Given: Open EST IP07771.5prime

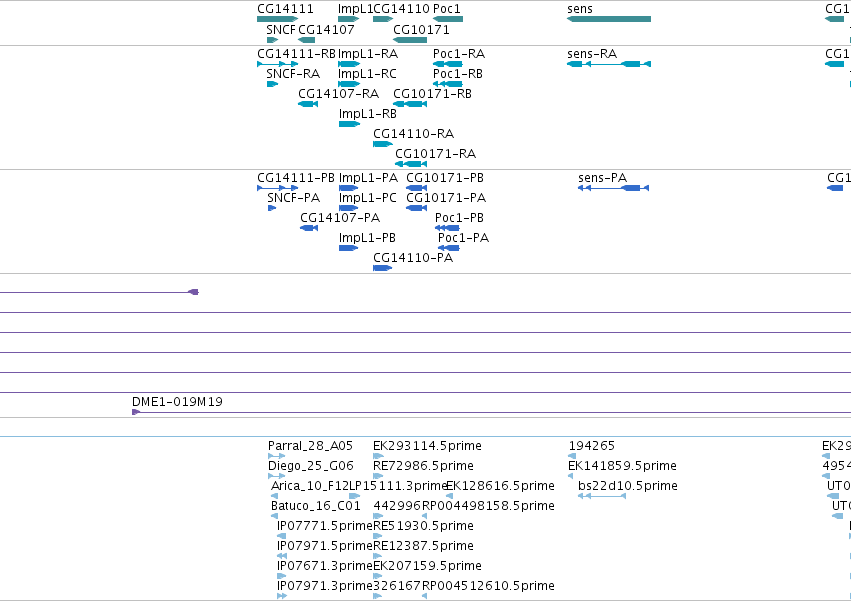Looking at the screenshot, I should [x=281, y=537].
